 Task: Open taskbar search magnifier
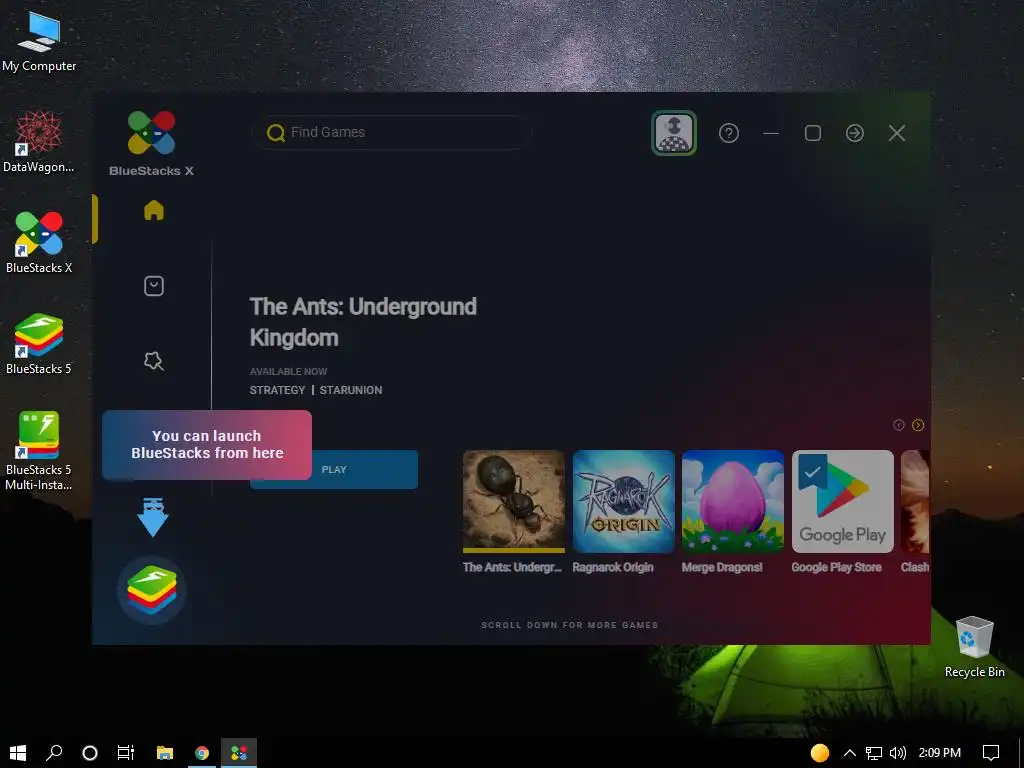click(x=54, y=752)
